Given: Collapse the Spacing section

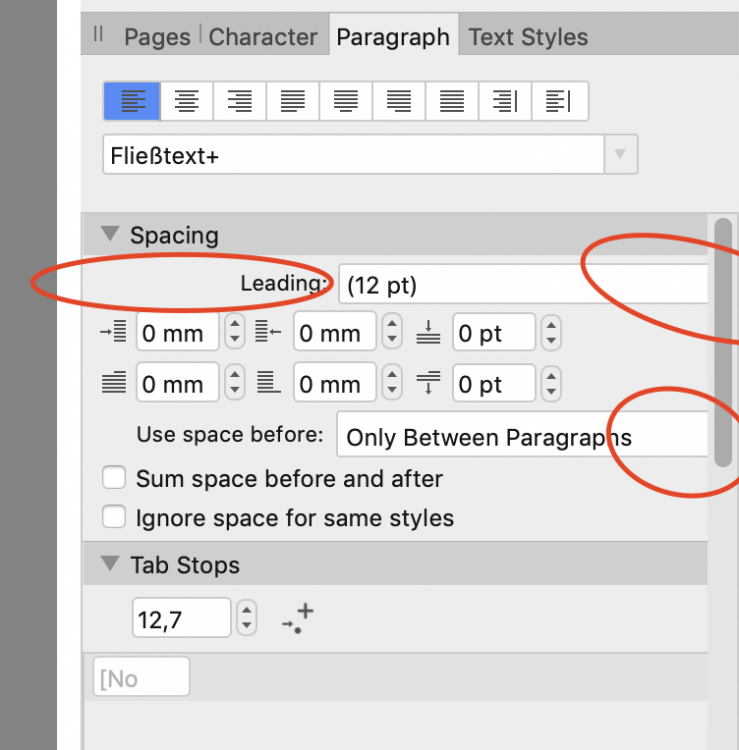Looking at the screenshot, I should coord(110,235).
